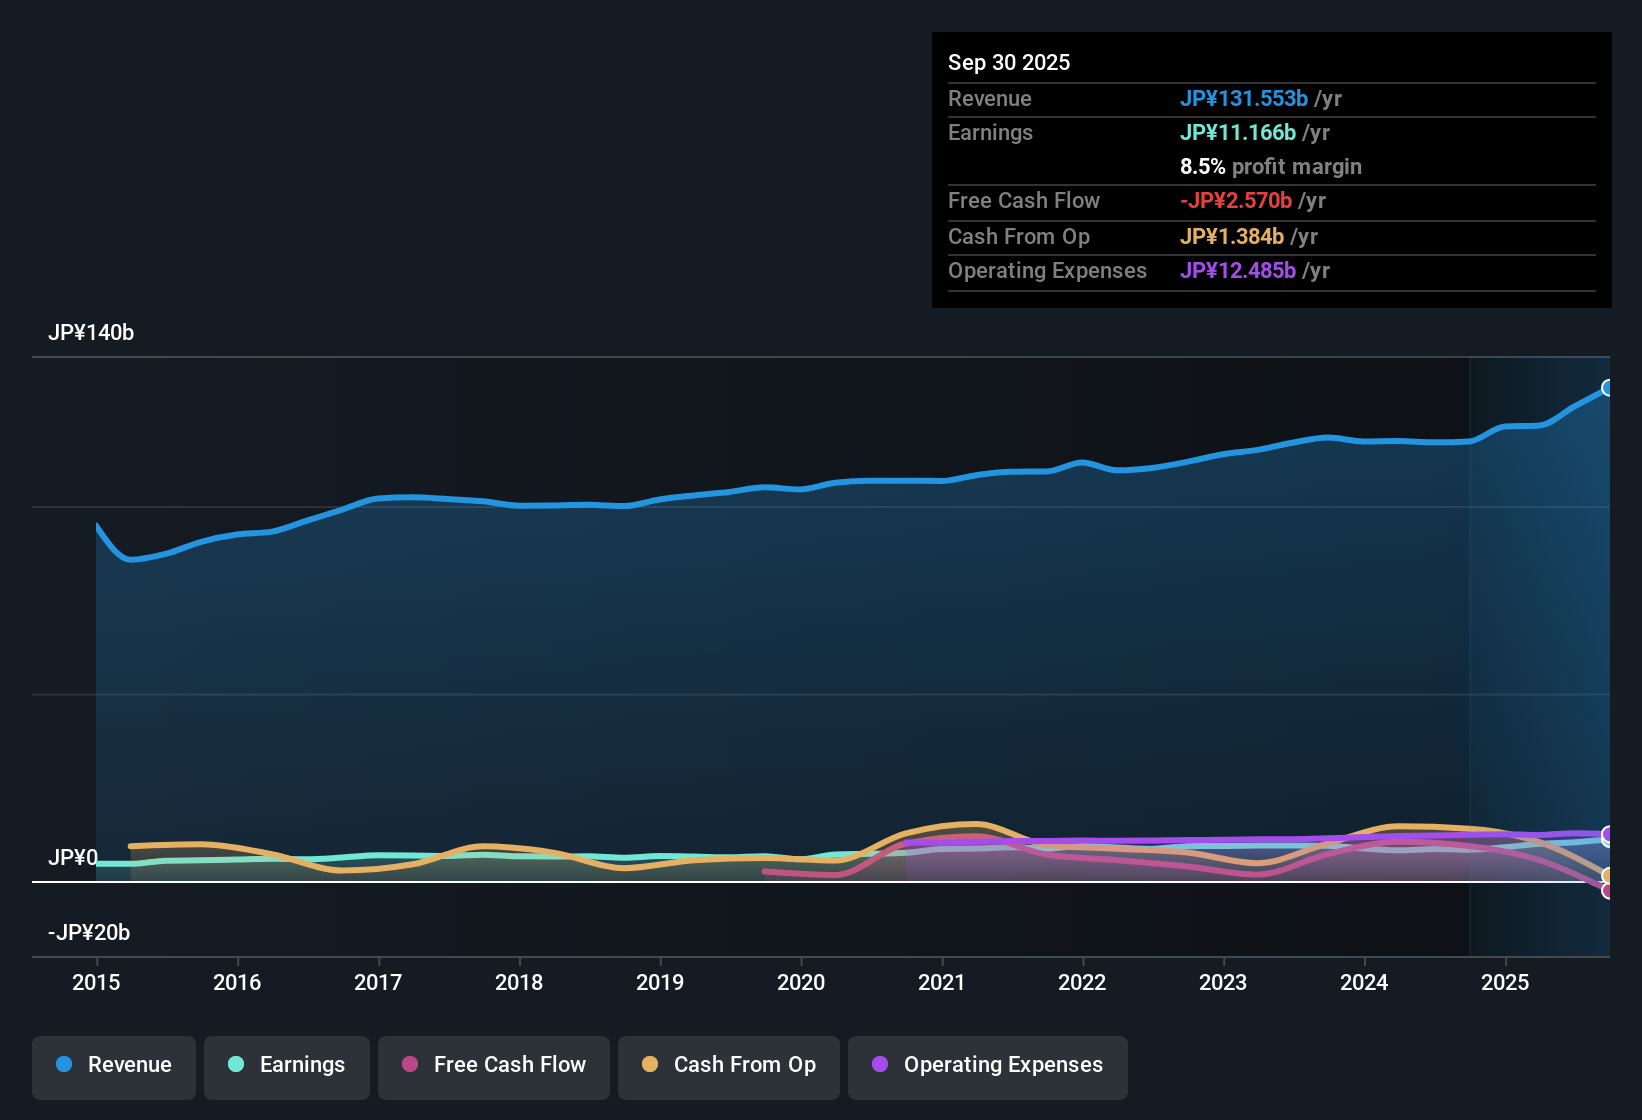The width and height of the screenshot is (1642, 1120).
Task: Click the Sep 30 2025 tooltip header
Action: [x=1009, y=62]
